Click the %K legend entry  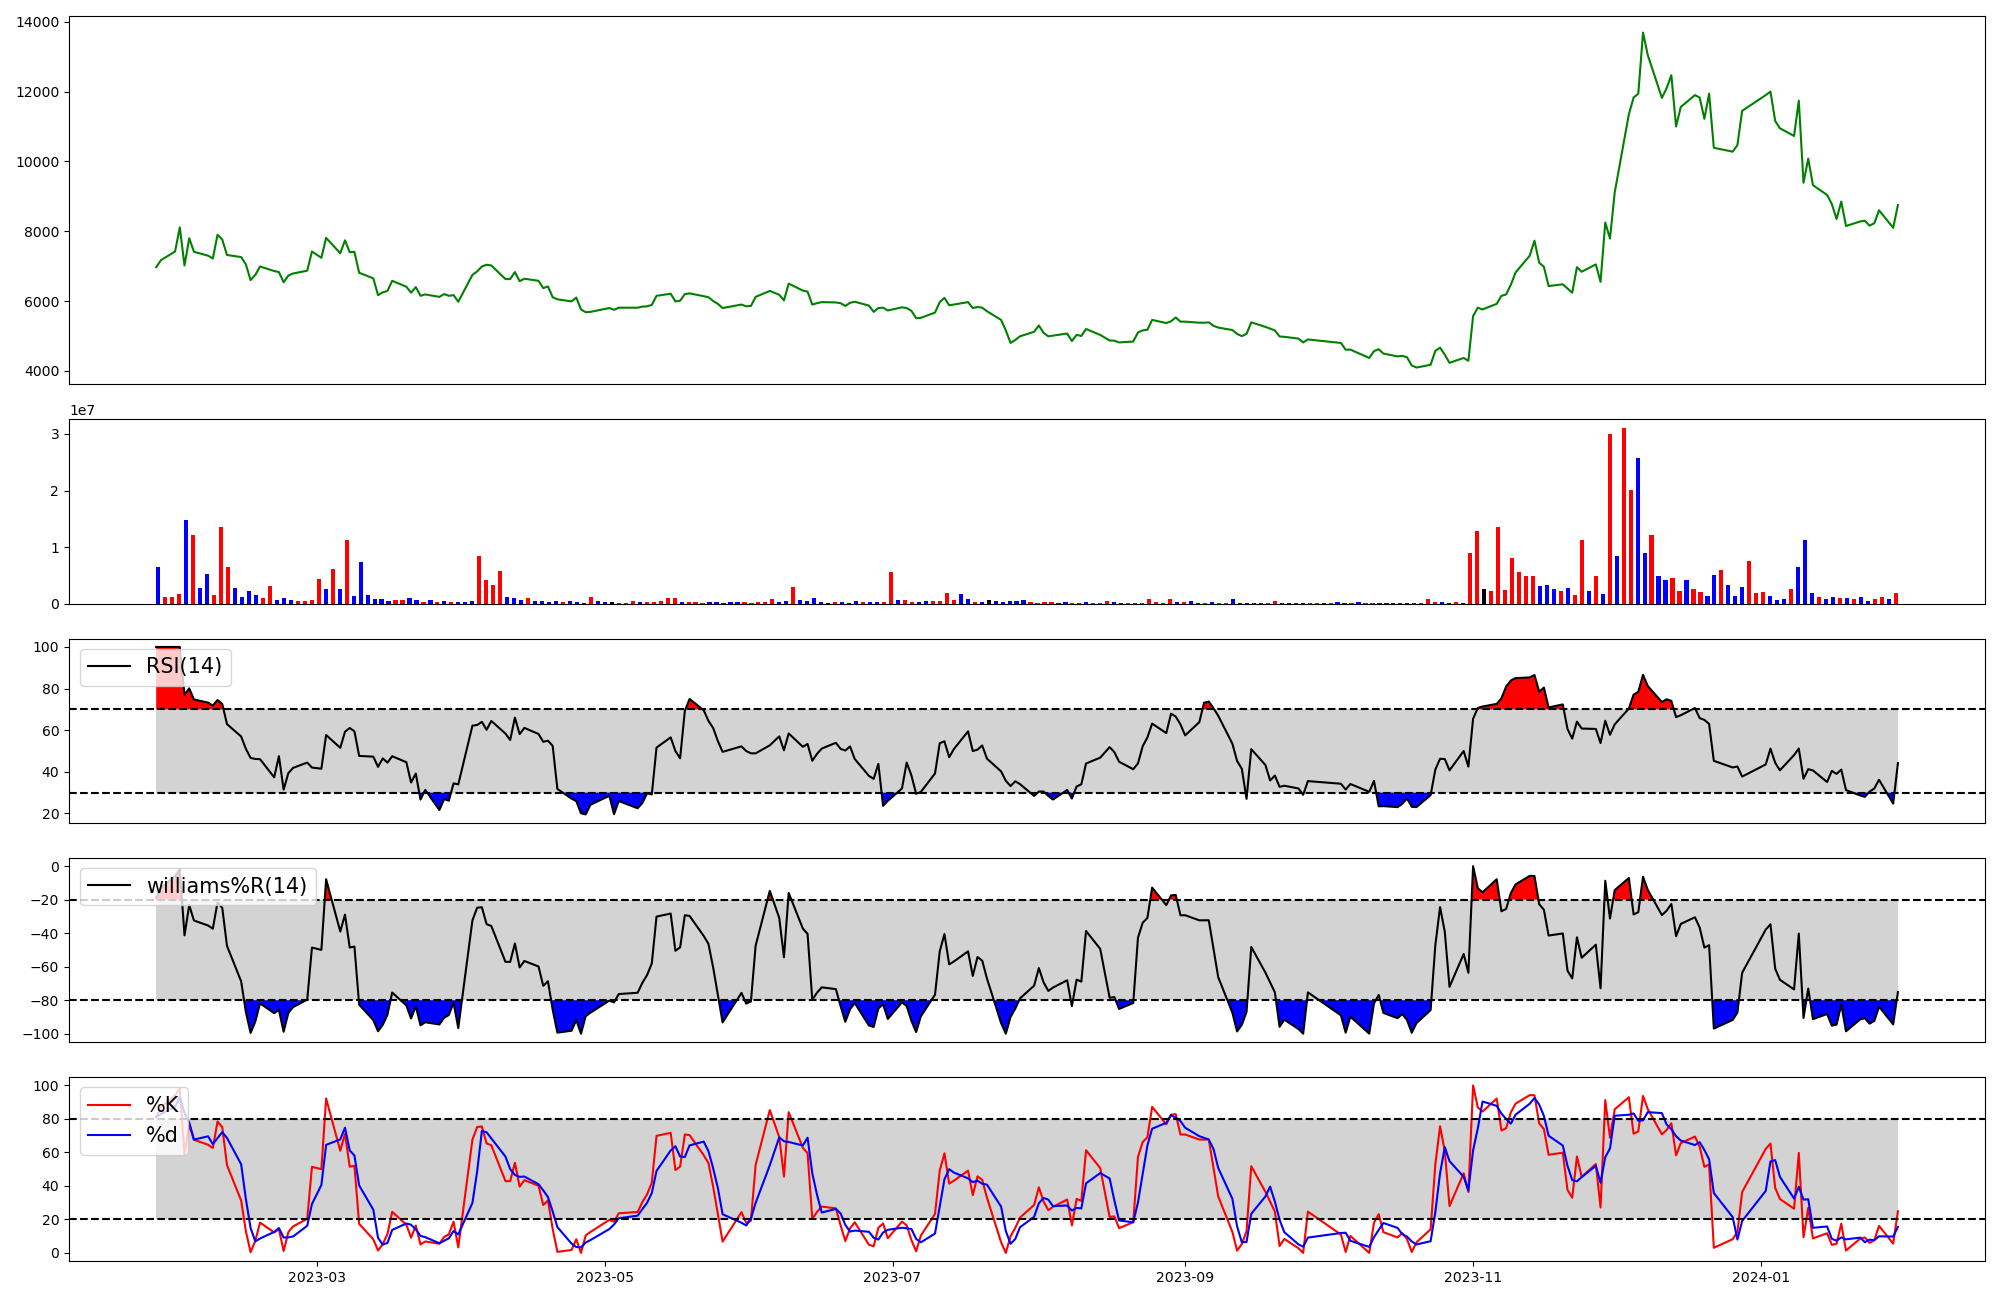162,1105
